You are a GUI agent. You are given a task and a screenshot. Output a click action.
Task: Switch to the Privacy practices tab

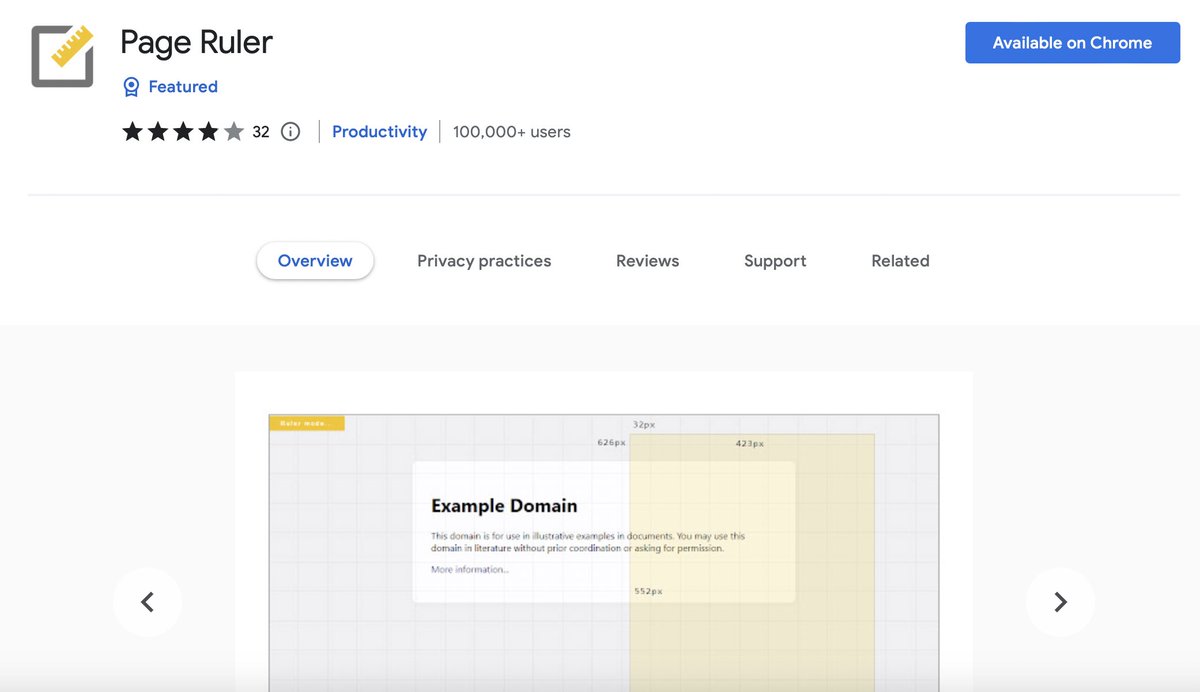pyautogui.click(x=484, y=260)
